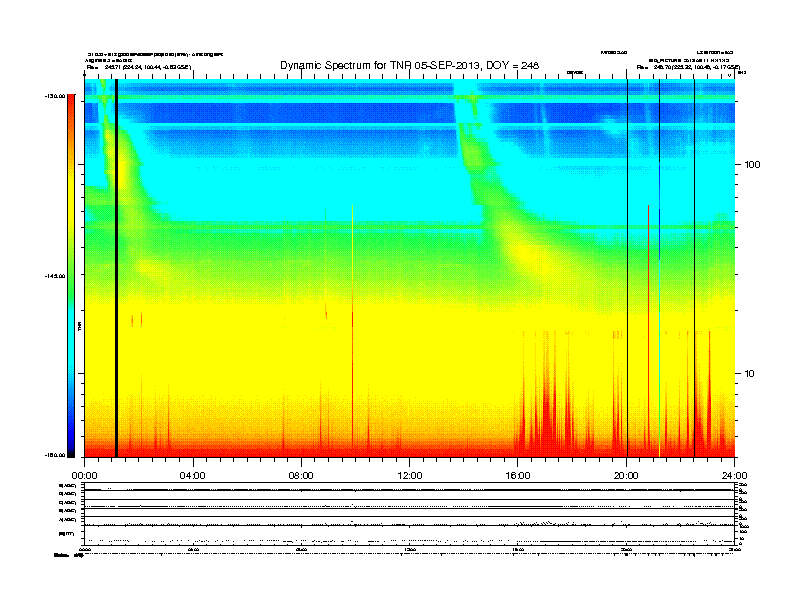Screen dimensions: 792x612
Task: Click the vertical rainbow color scale bar
Action: click(x=71, y=276)
